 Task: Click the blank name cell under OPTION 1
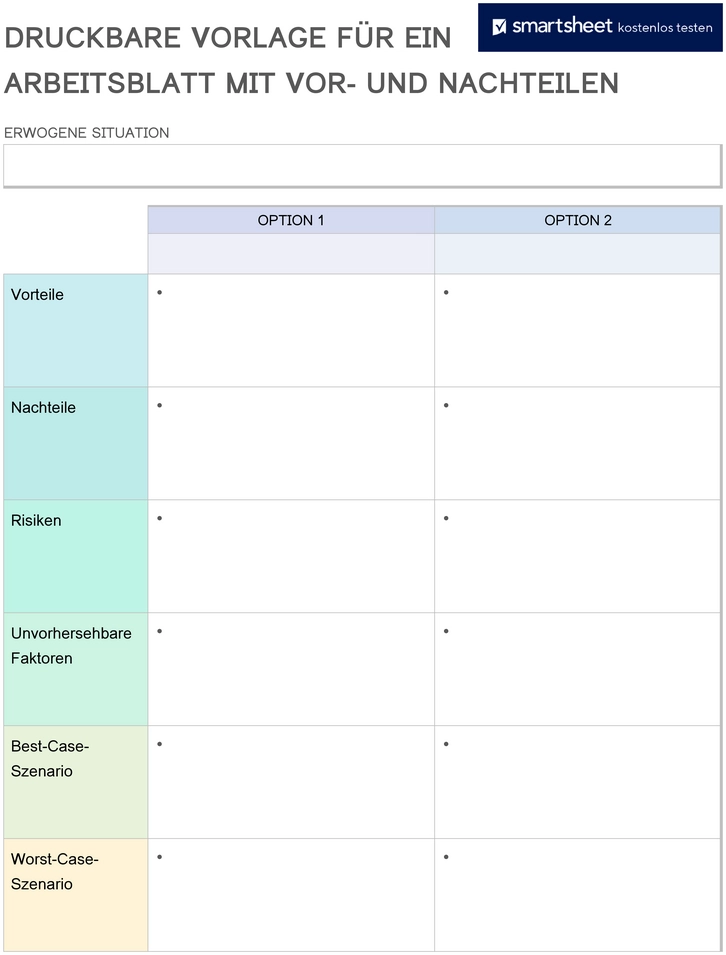[291, 254]
